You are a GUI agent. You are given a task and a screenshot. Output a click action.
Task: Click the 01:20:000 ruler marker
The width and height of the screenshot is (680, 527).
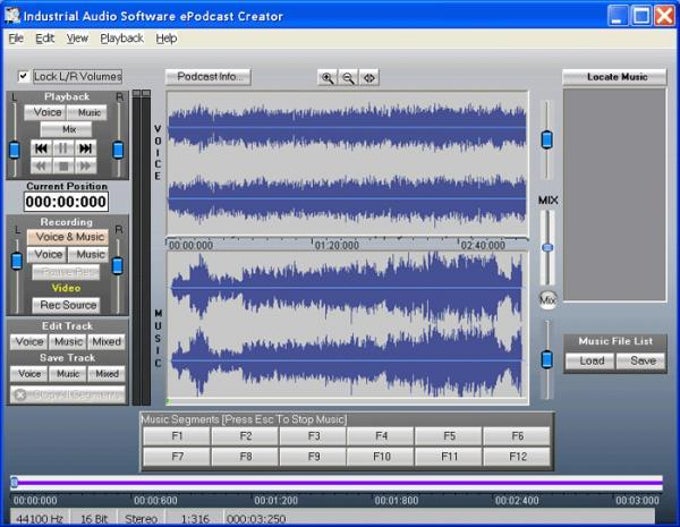click(337, 245)
